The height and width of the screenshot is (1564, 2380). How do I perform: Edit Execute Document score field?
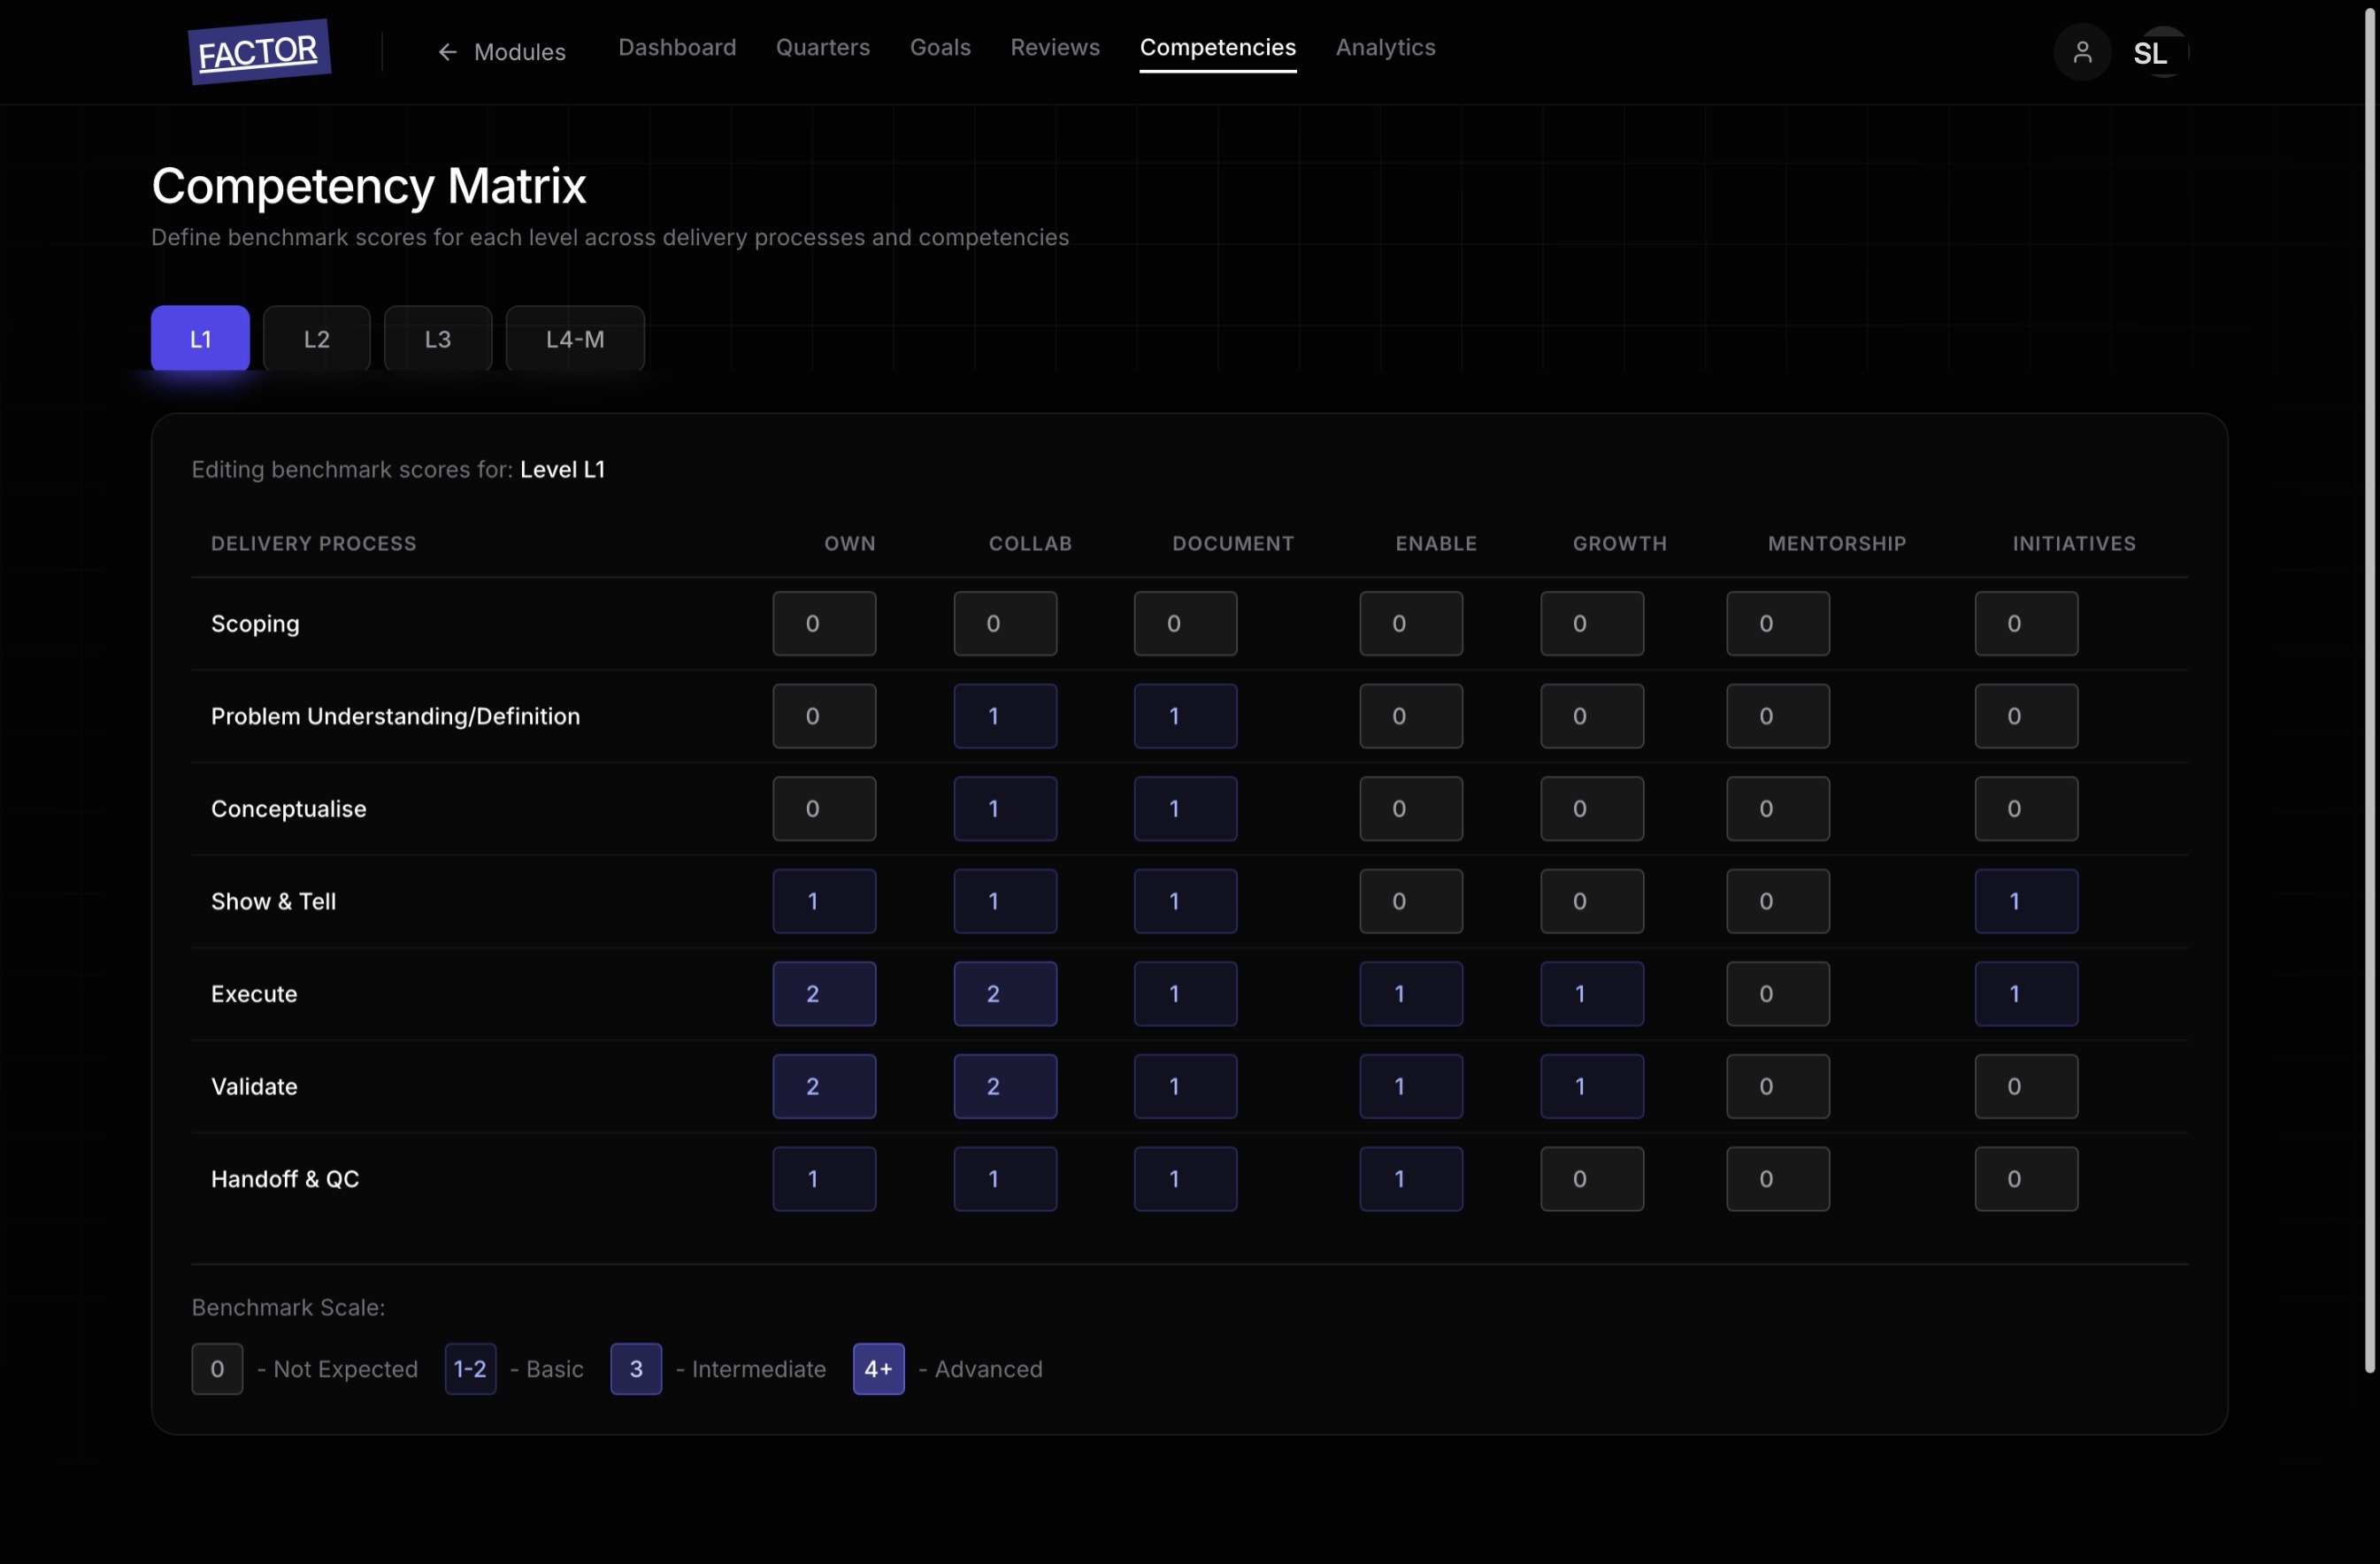pos(1185,994)
